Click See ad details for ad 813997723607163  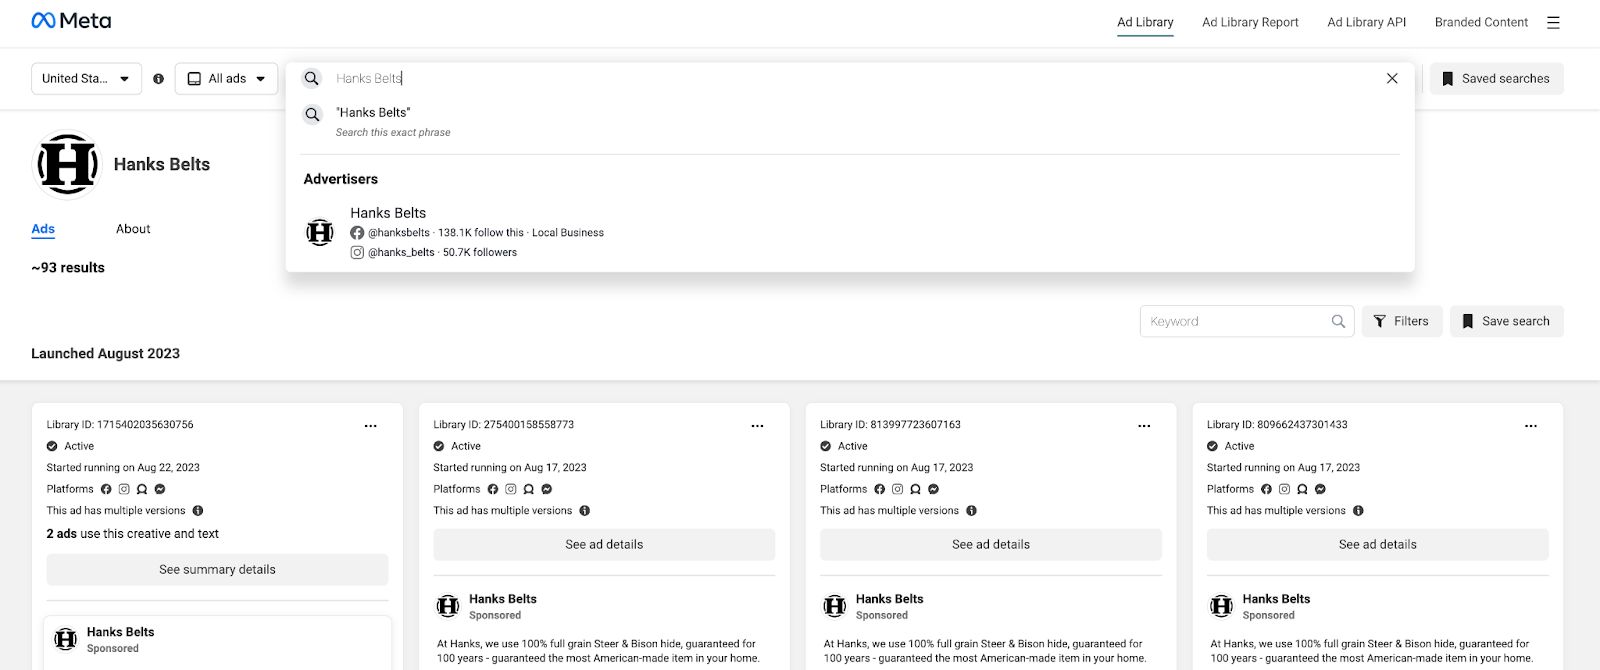coord(991,545)
